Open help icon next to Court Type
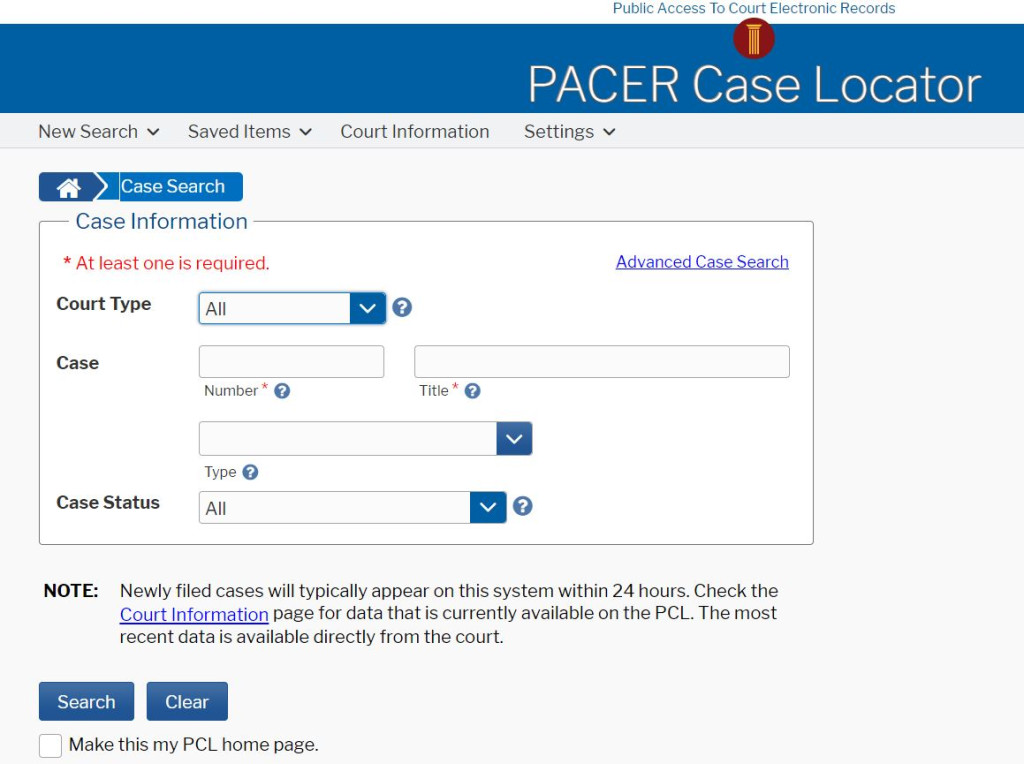The width and height of the screenshot is (1024, 764). [x=402, y=308]
